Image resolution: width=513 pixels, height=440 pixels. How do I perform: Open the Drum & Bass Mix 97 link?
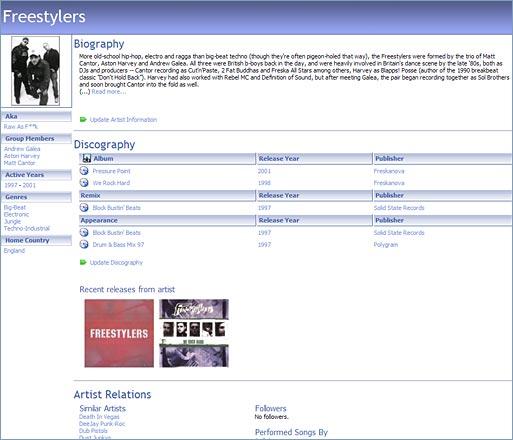pos(118,245)
